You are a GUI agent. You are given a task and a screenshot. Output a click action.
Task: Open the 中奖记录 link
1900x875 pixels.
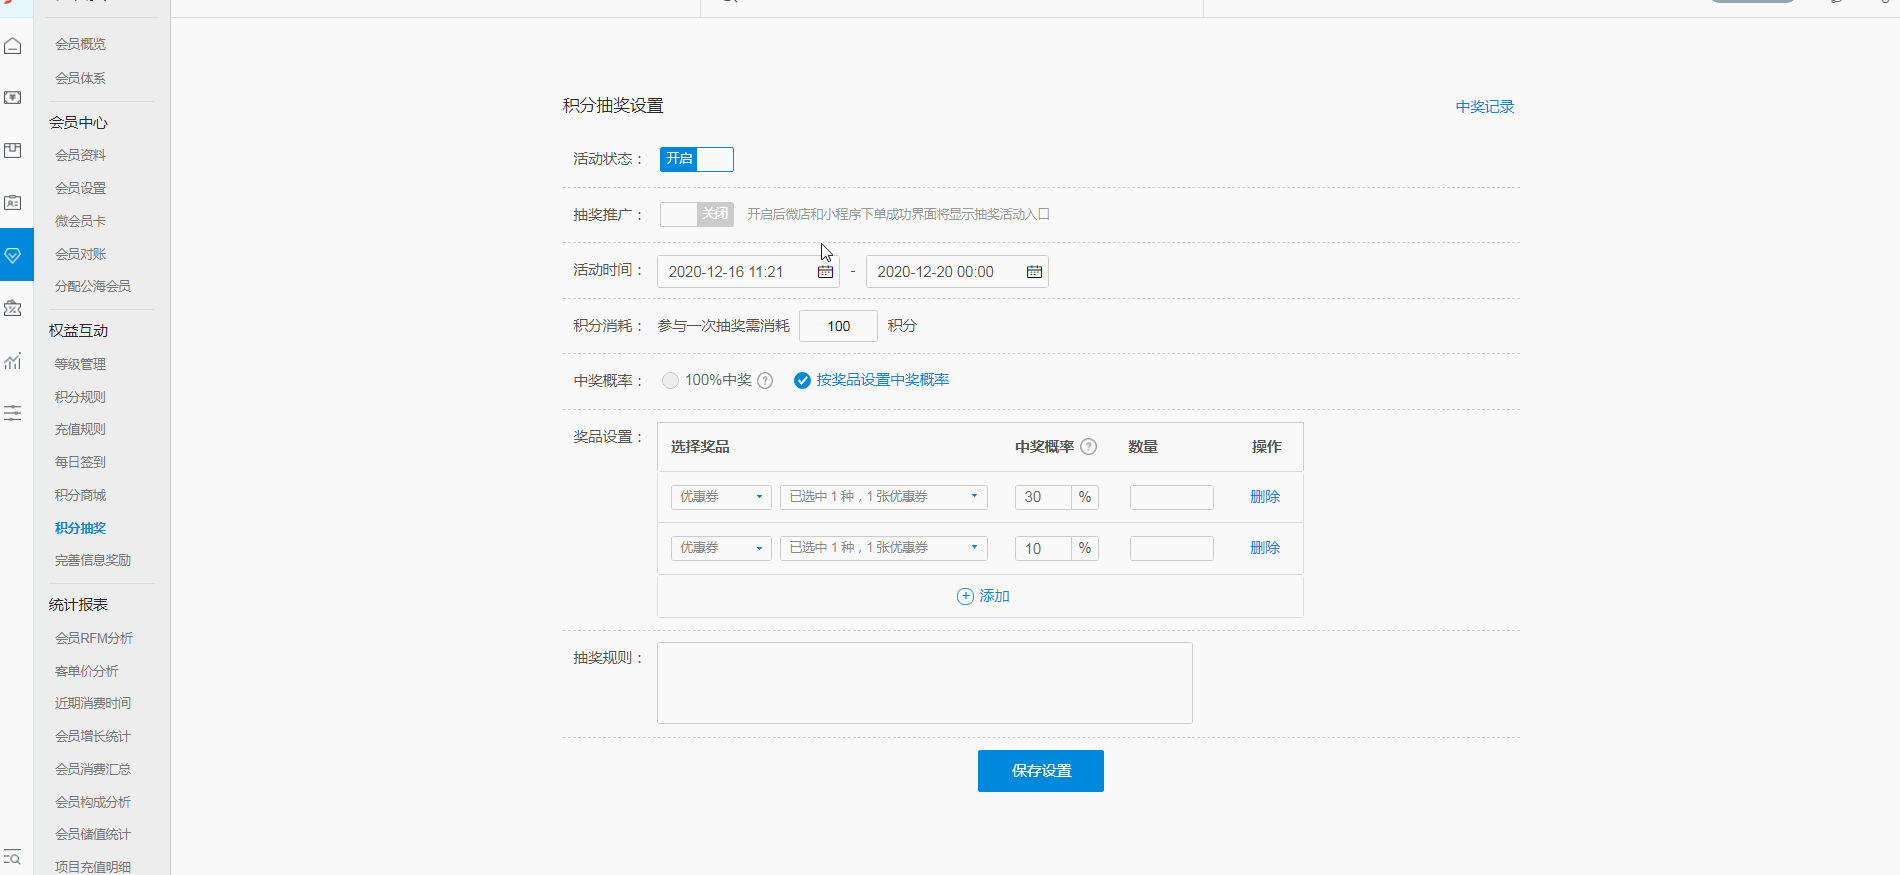1484,107
